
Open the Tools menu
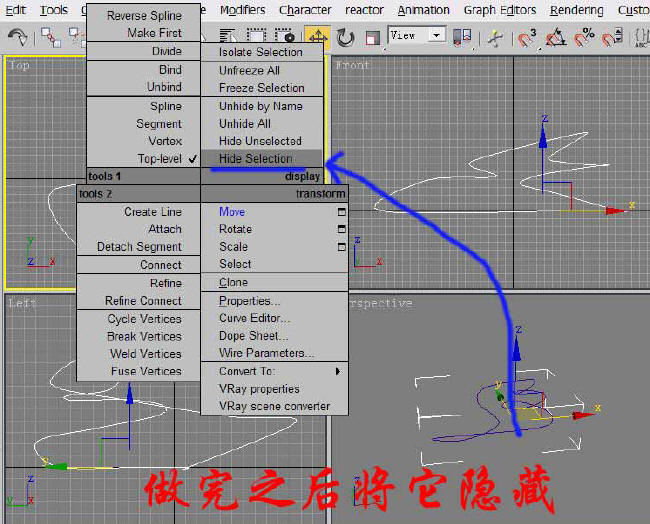tap(53, 10)
